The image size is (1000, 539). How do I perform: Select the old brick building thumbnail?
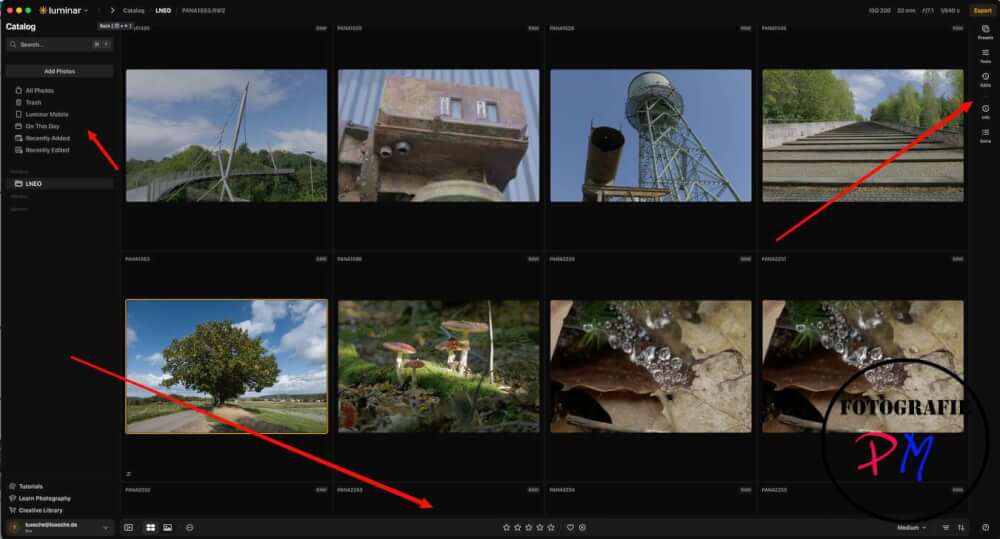tap(439, 136)
